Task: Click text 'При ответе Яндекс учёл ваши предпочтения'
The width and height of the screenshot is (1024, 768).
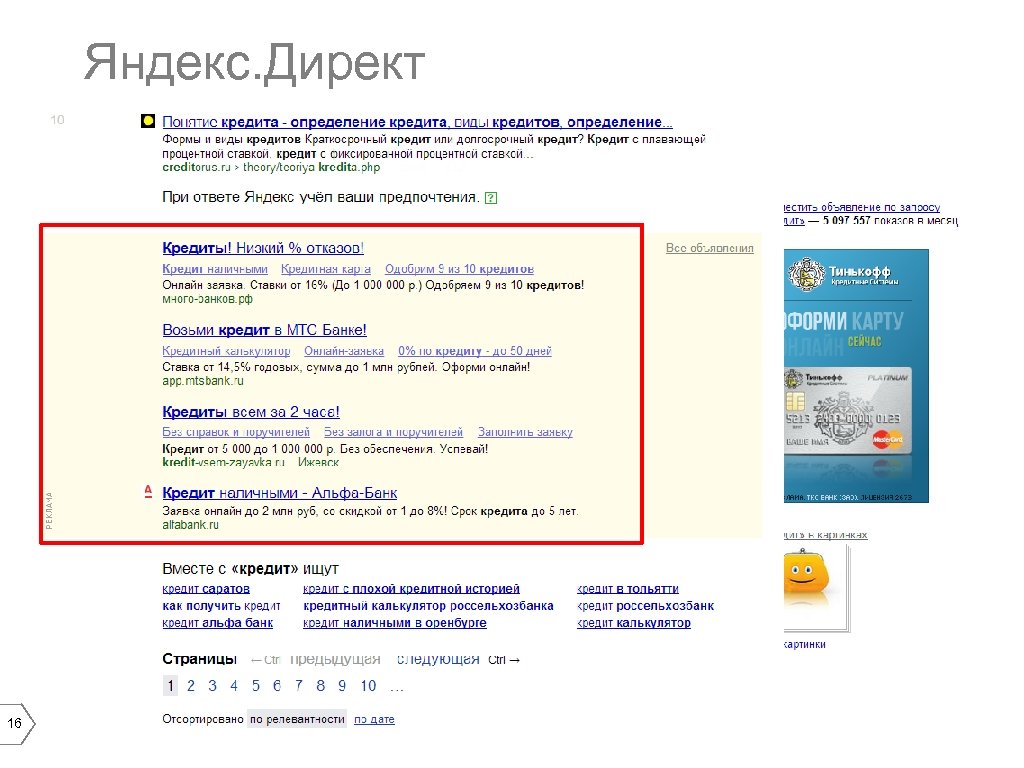Action: point(321,197)
